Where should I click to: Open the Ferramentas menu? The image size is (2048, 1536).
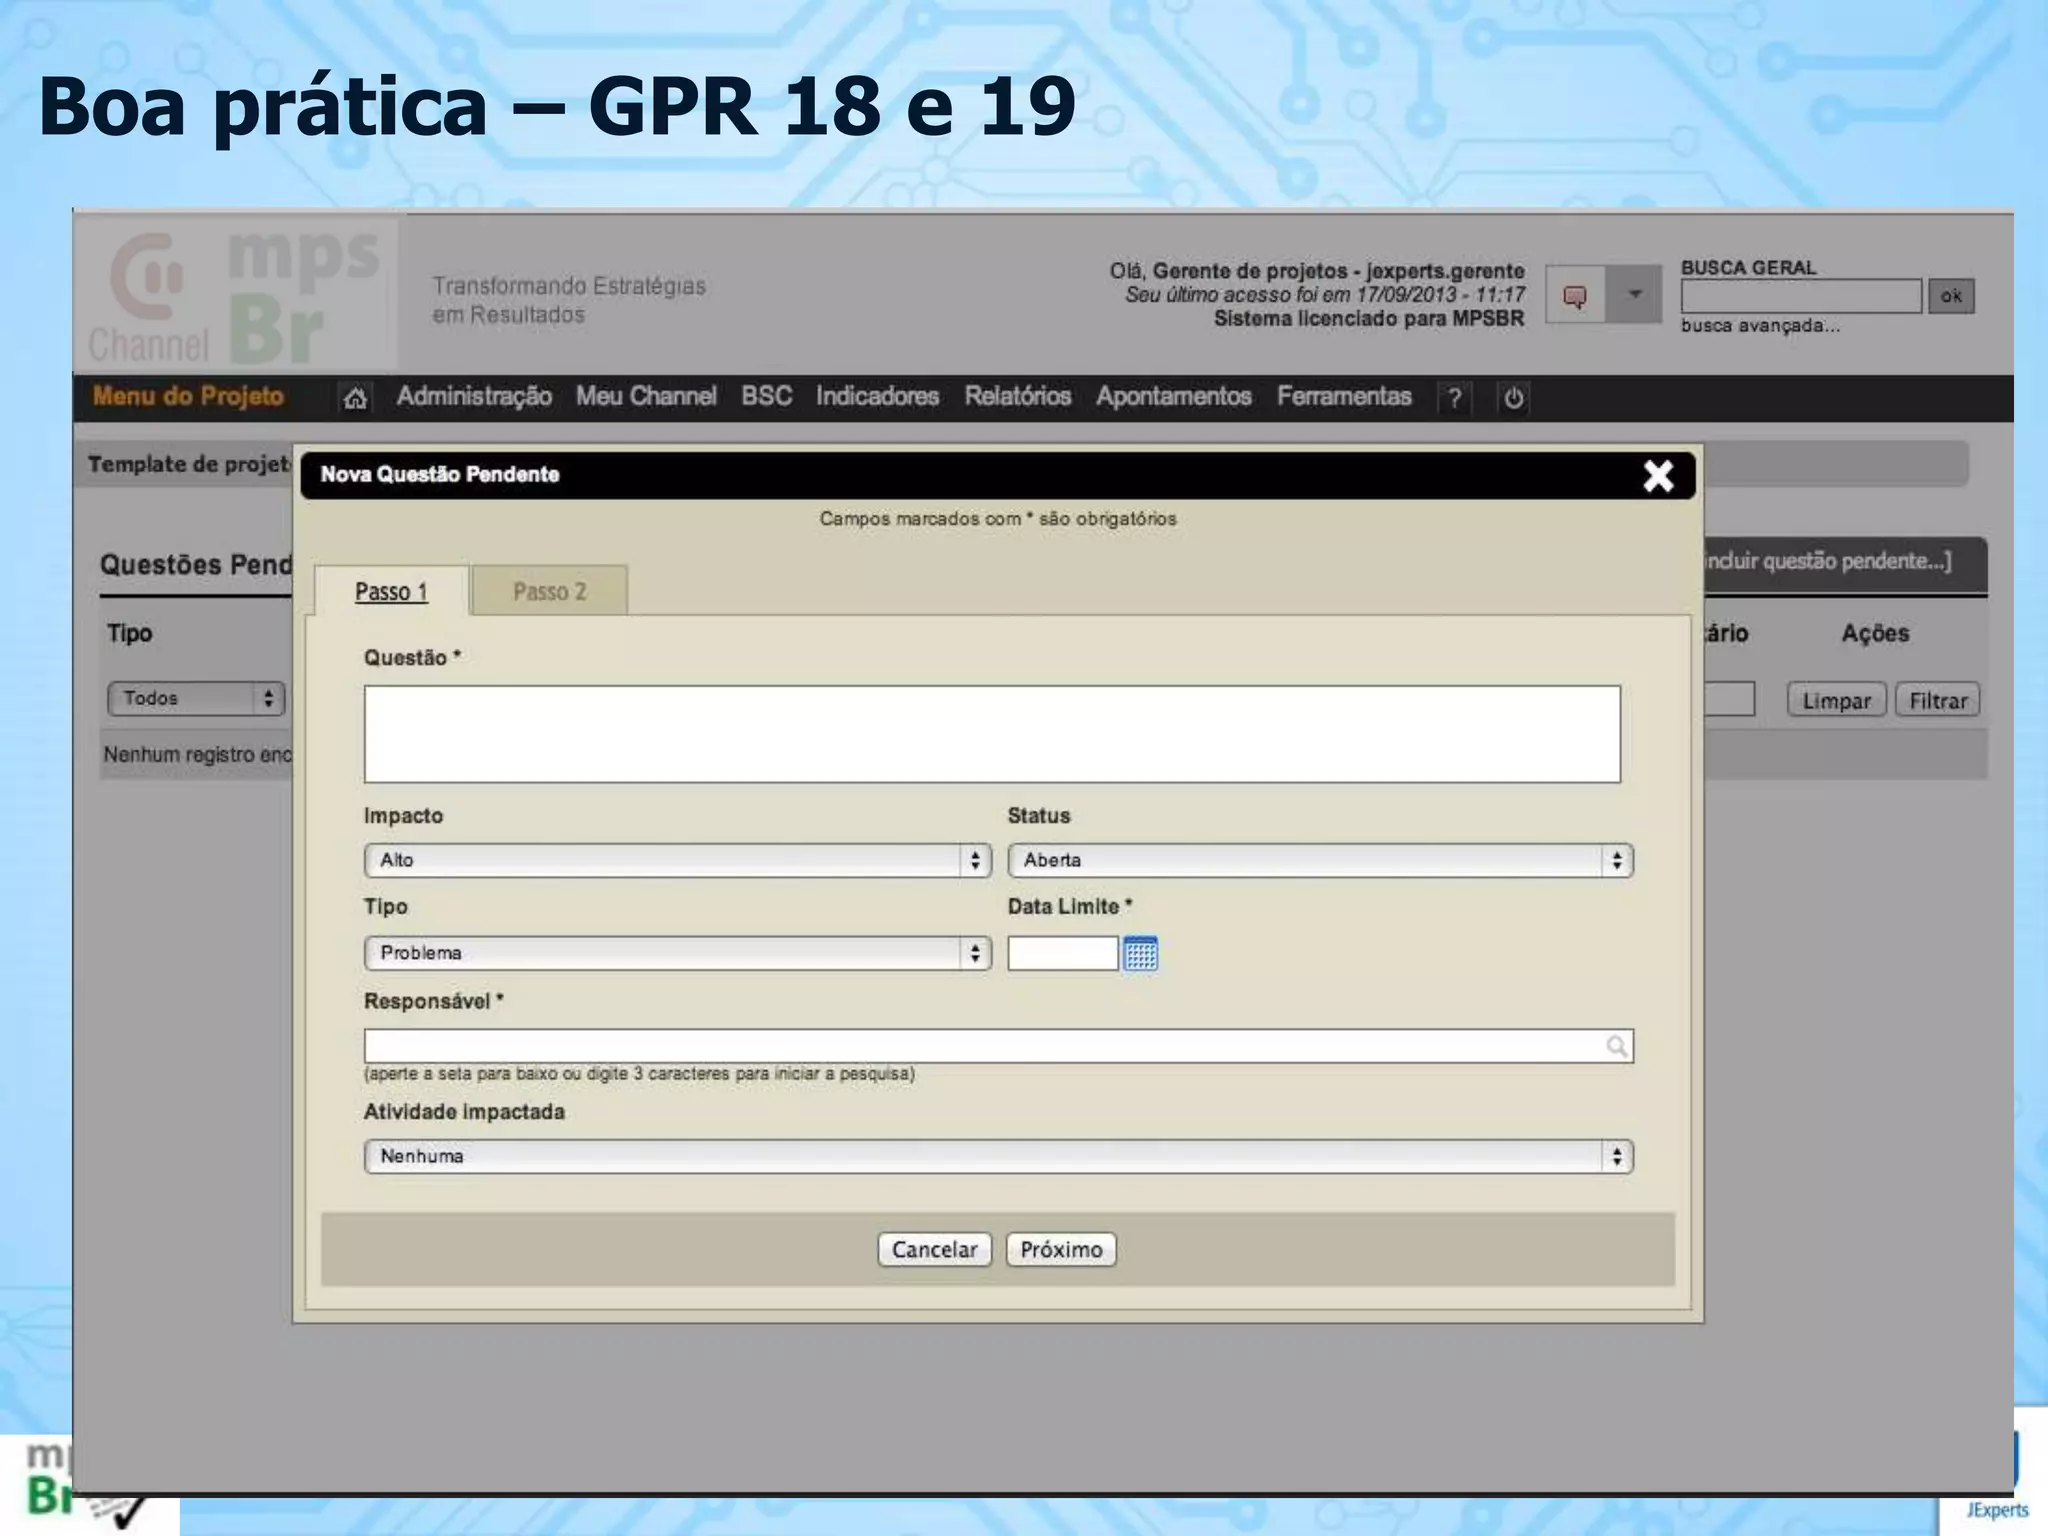1344,397
